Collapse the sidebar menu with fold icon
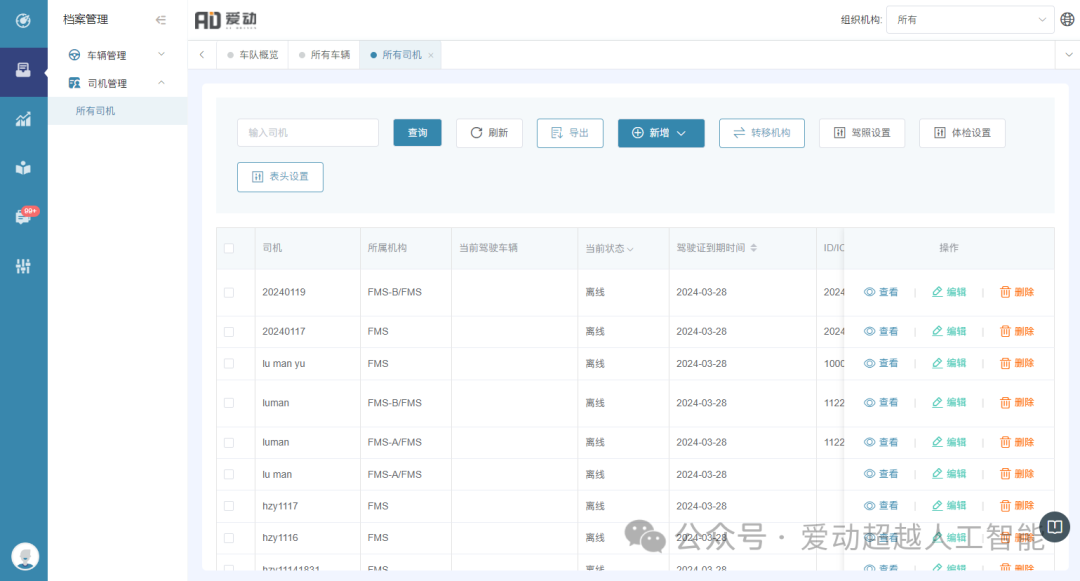This screenshot has height=581, width=1080. tap(161, 20)
